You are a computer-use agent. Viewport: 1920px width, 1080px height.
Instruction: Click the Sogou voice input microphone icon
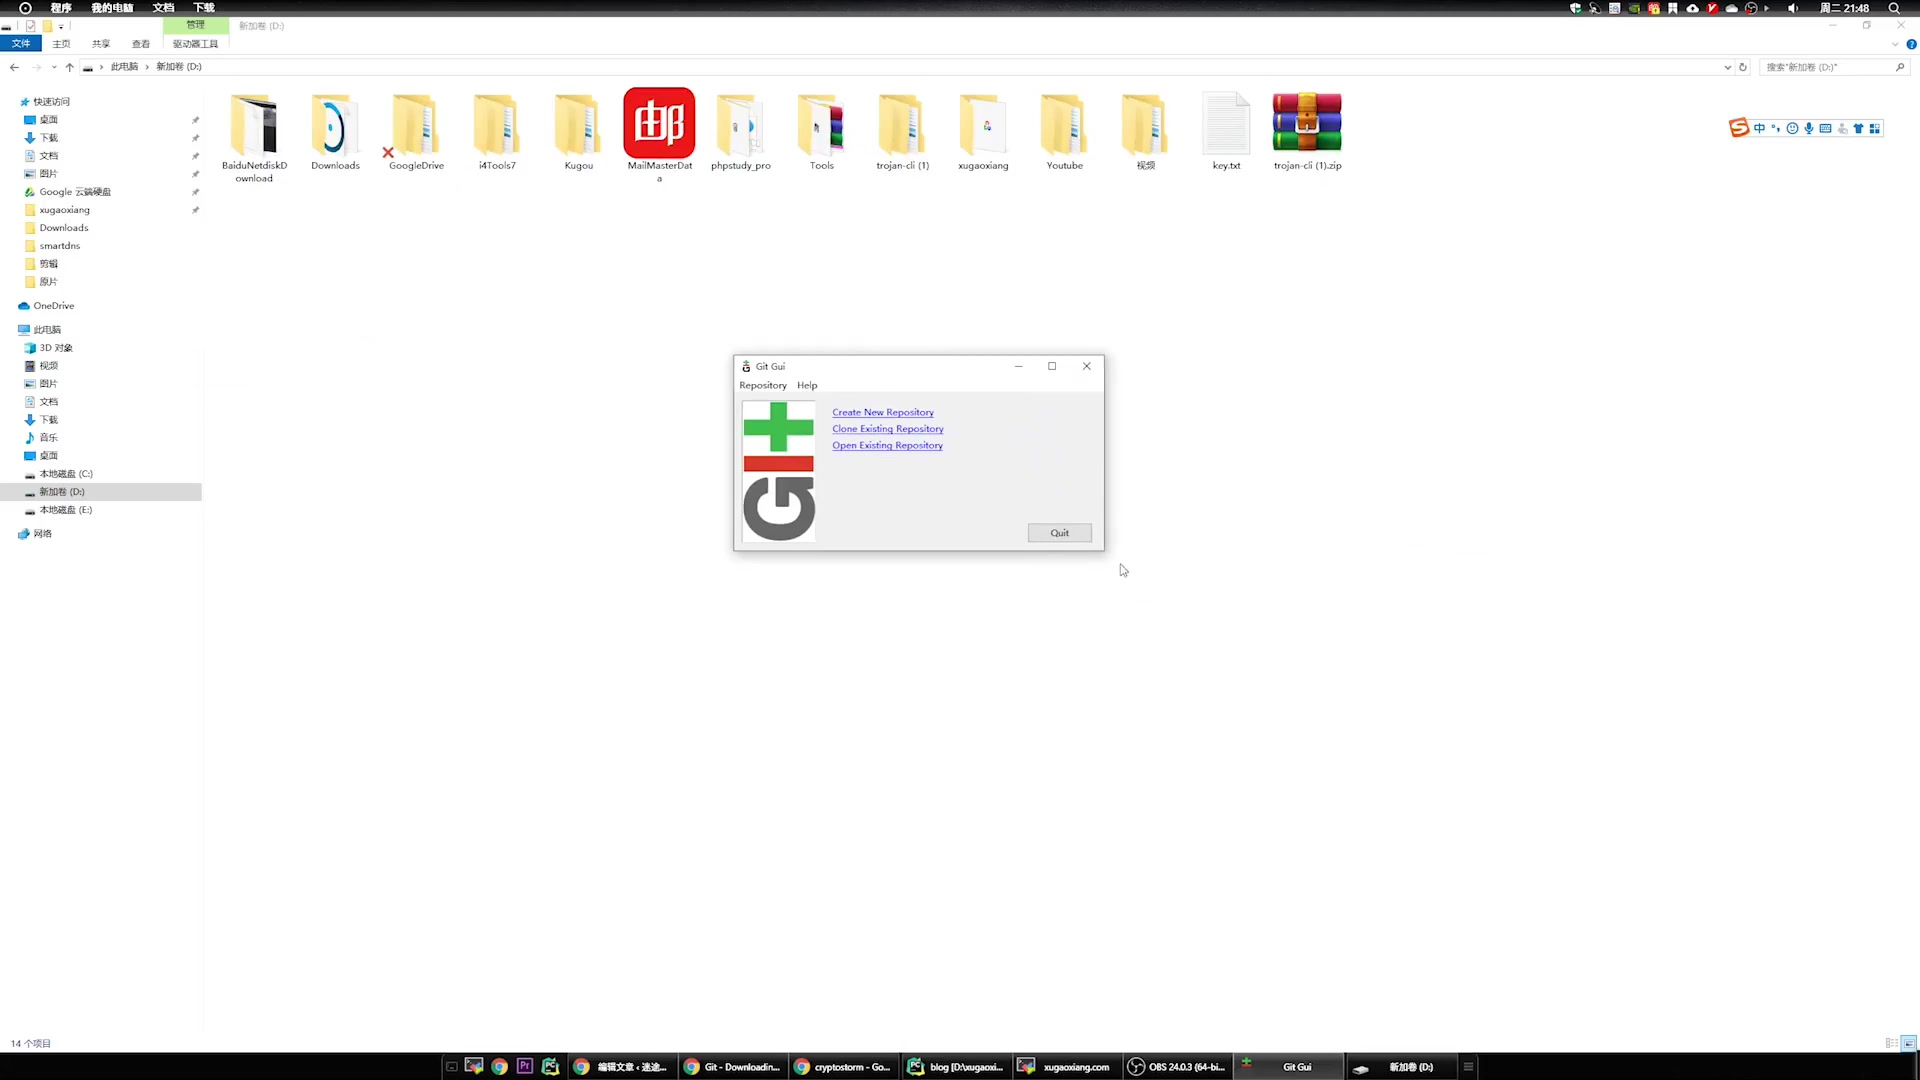pyautogui.click(x=1809, y=128)
